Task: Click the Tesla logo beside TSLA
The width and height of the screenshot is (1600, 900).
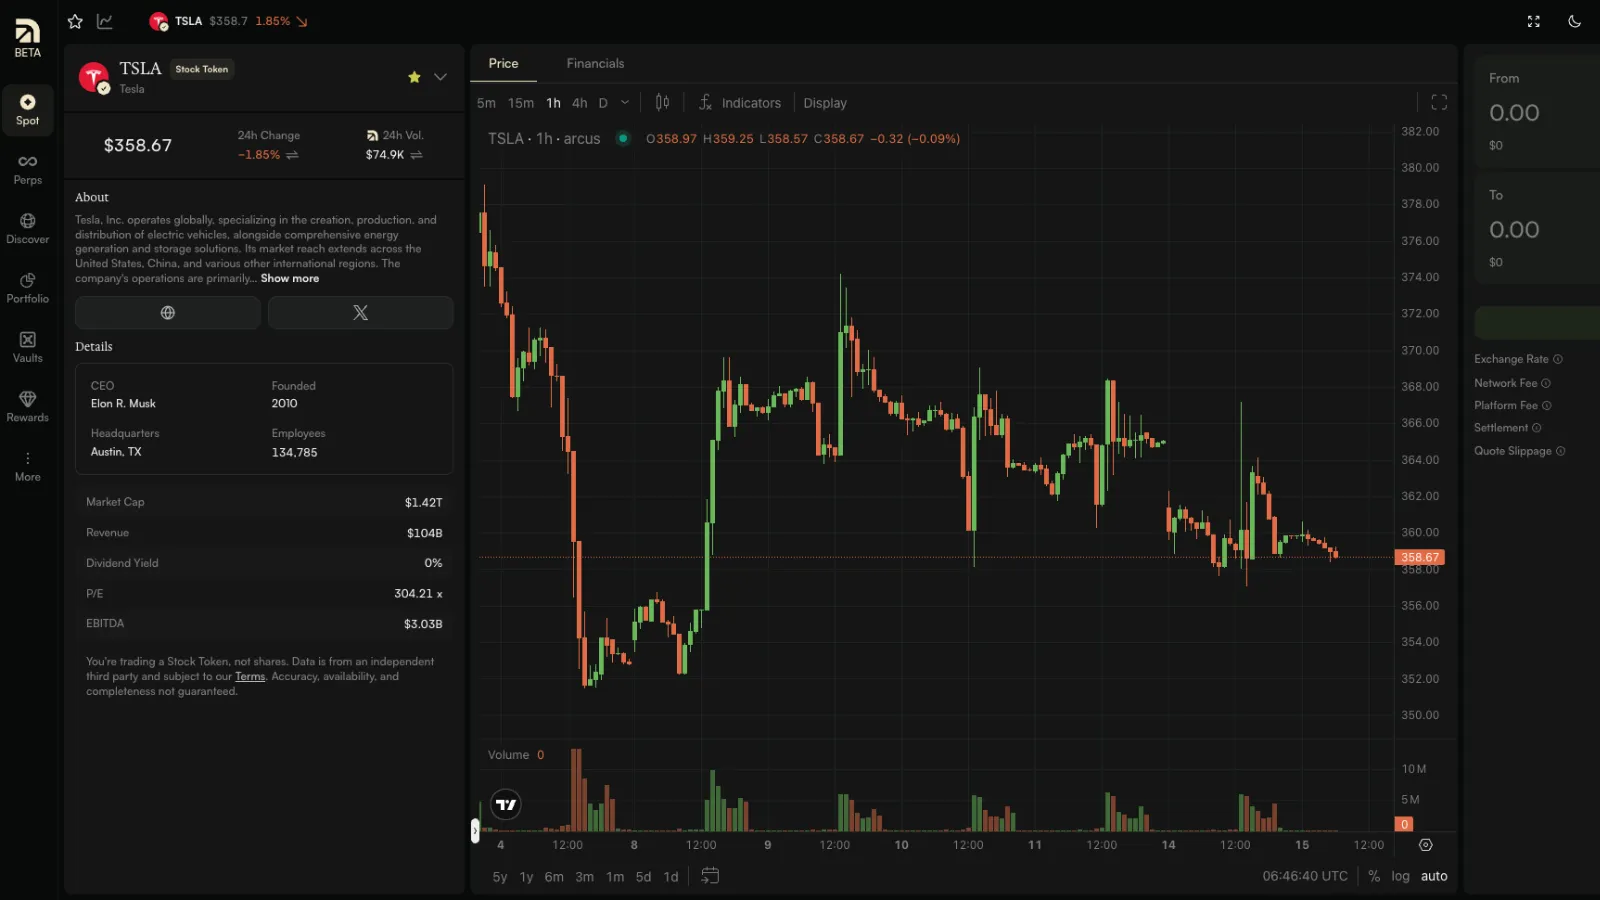Action: tap(94, 77)
